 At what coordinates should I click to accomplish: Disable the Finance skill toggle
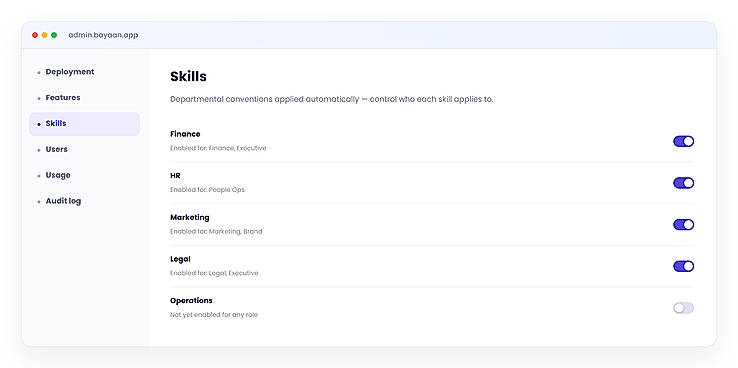683,142
